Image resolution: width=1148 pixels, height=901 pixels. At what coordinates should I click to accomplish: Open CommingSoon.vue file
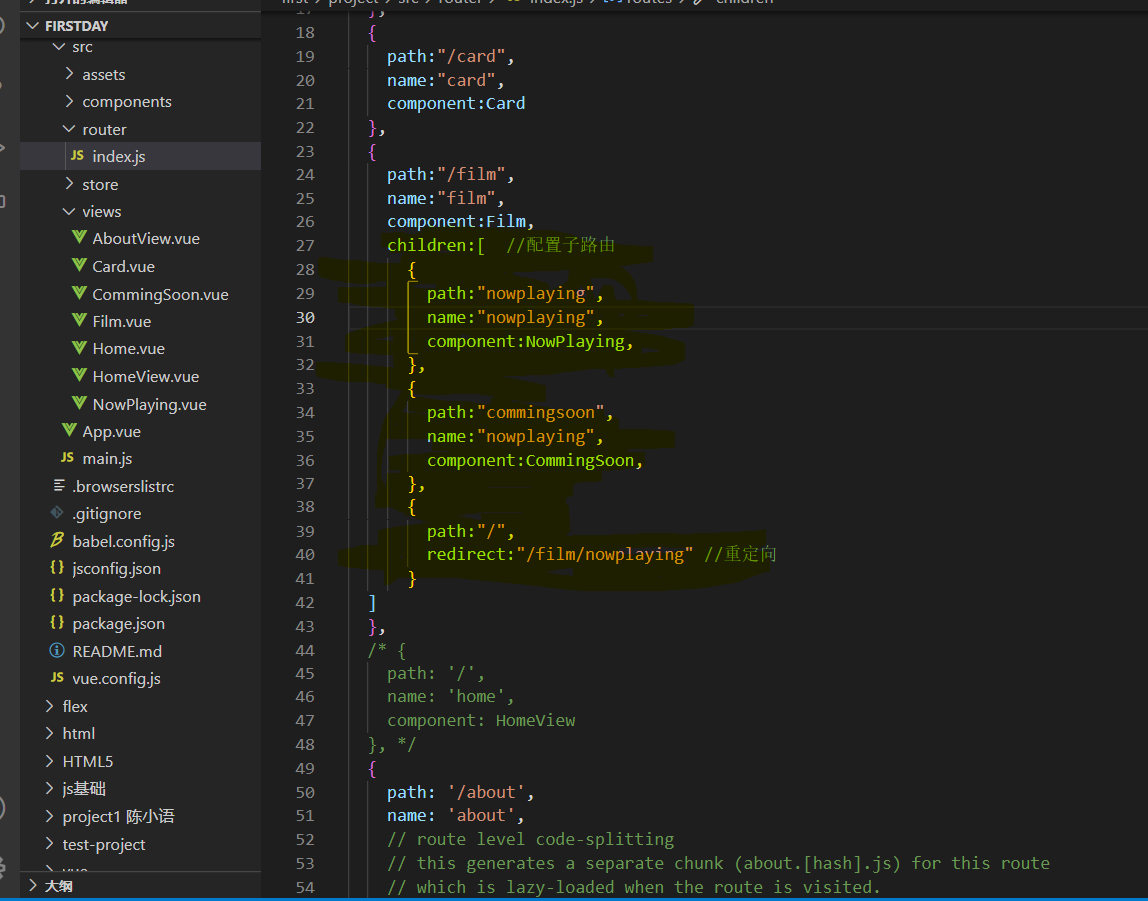click(x=160, y=294)
